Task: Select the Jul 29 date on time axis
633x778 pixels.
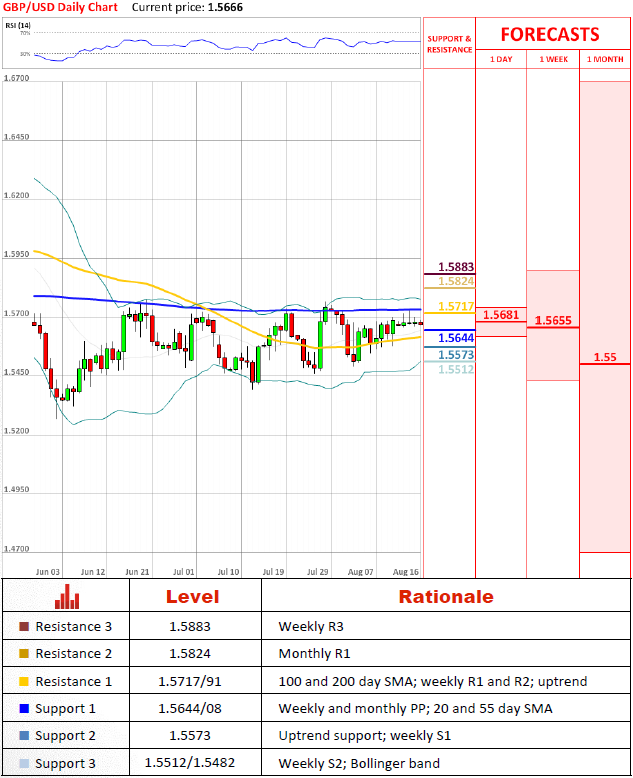Action: click(318, 572)
